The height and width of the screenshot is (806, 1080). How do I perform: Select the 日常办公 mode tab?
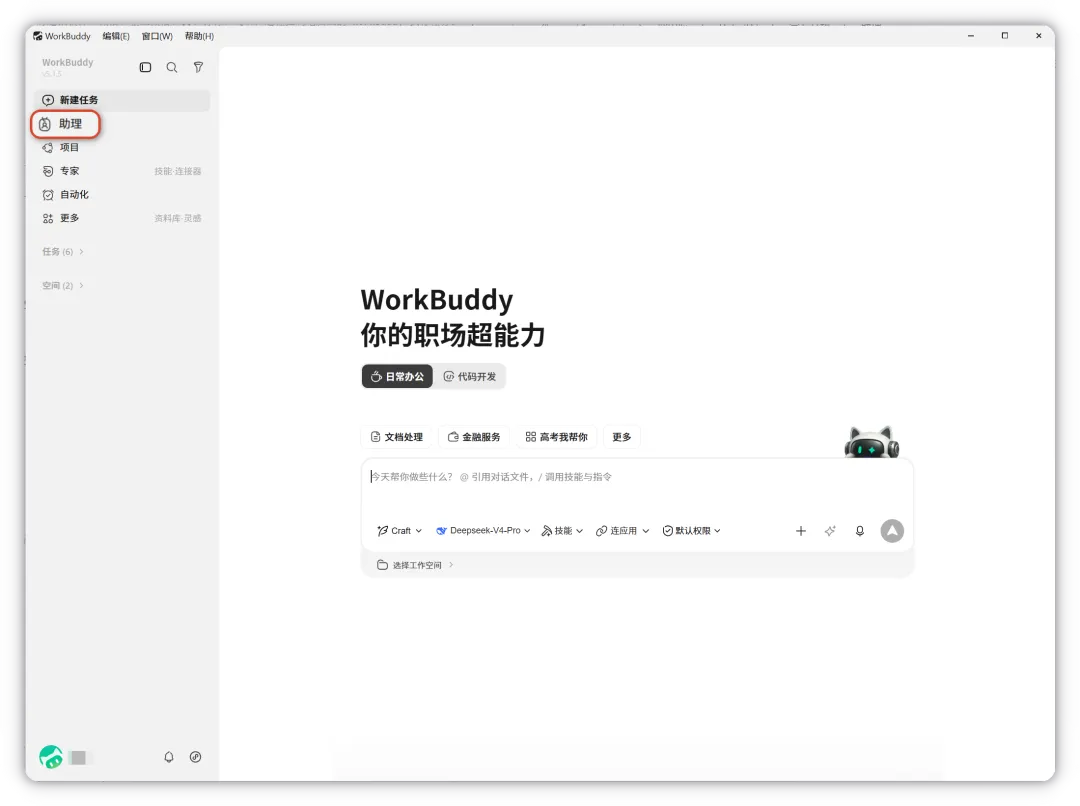(397, 377)
